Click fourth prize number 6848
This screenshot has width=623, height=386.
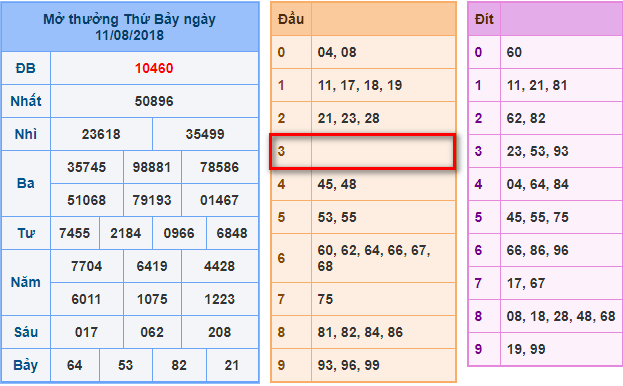pos(232,233)
